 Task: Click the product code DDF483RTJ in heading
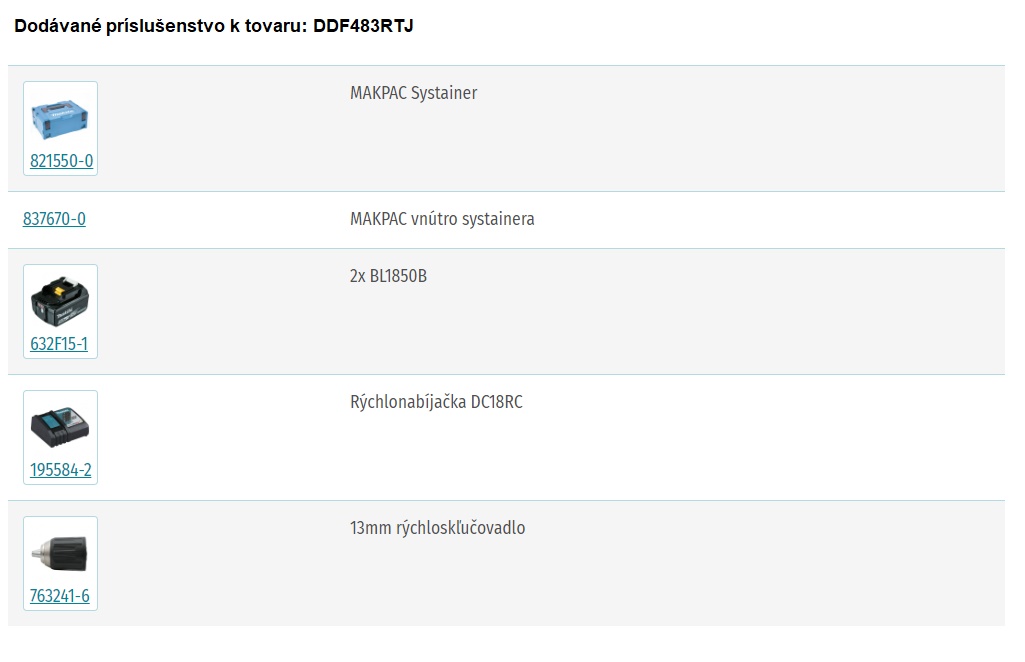pos(363,26)
